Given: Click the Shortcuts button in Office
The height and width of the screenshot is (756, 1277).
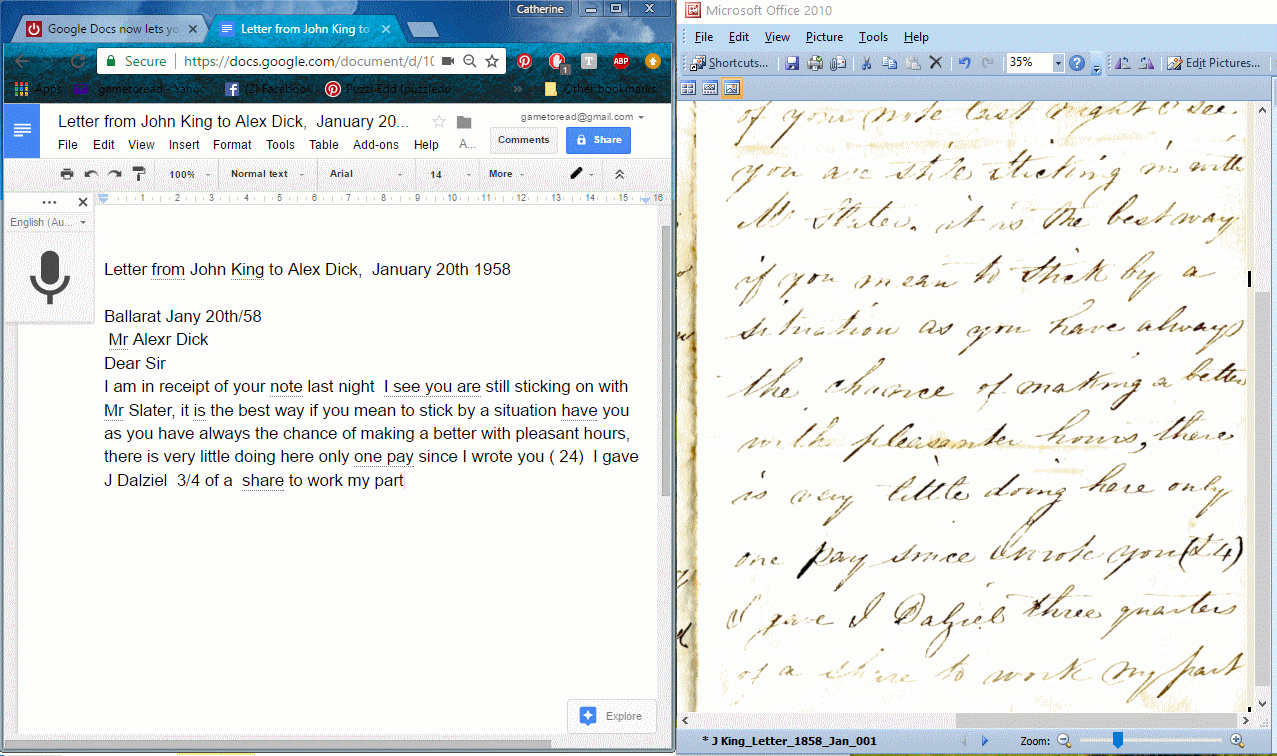Looking at the screenshot, I should tap(729, 63).
